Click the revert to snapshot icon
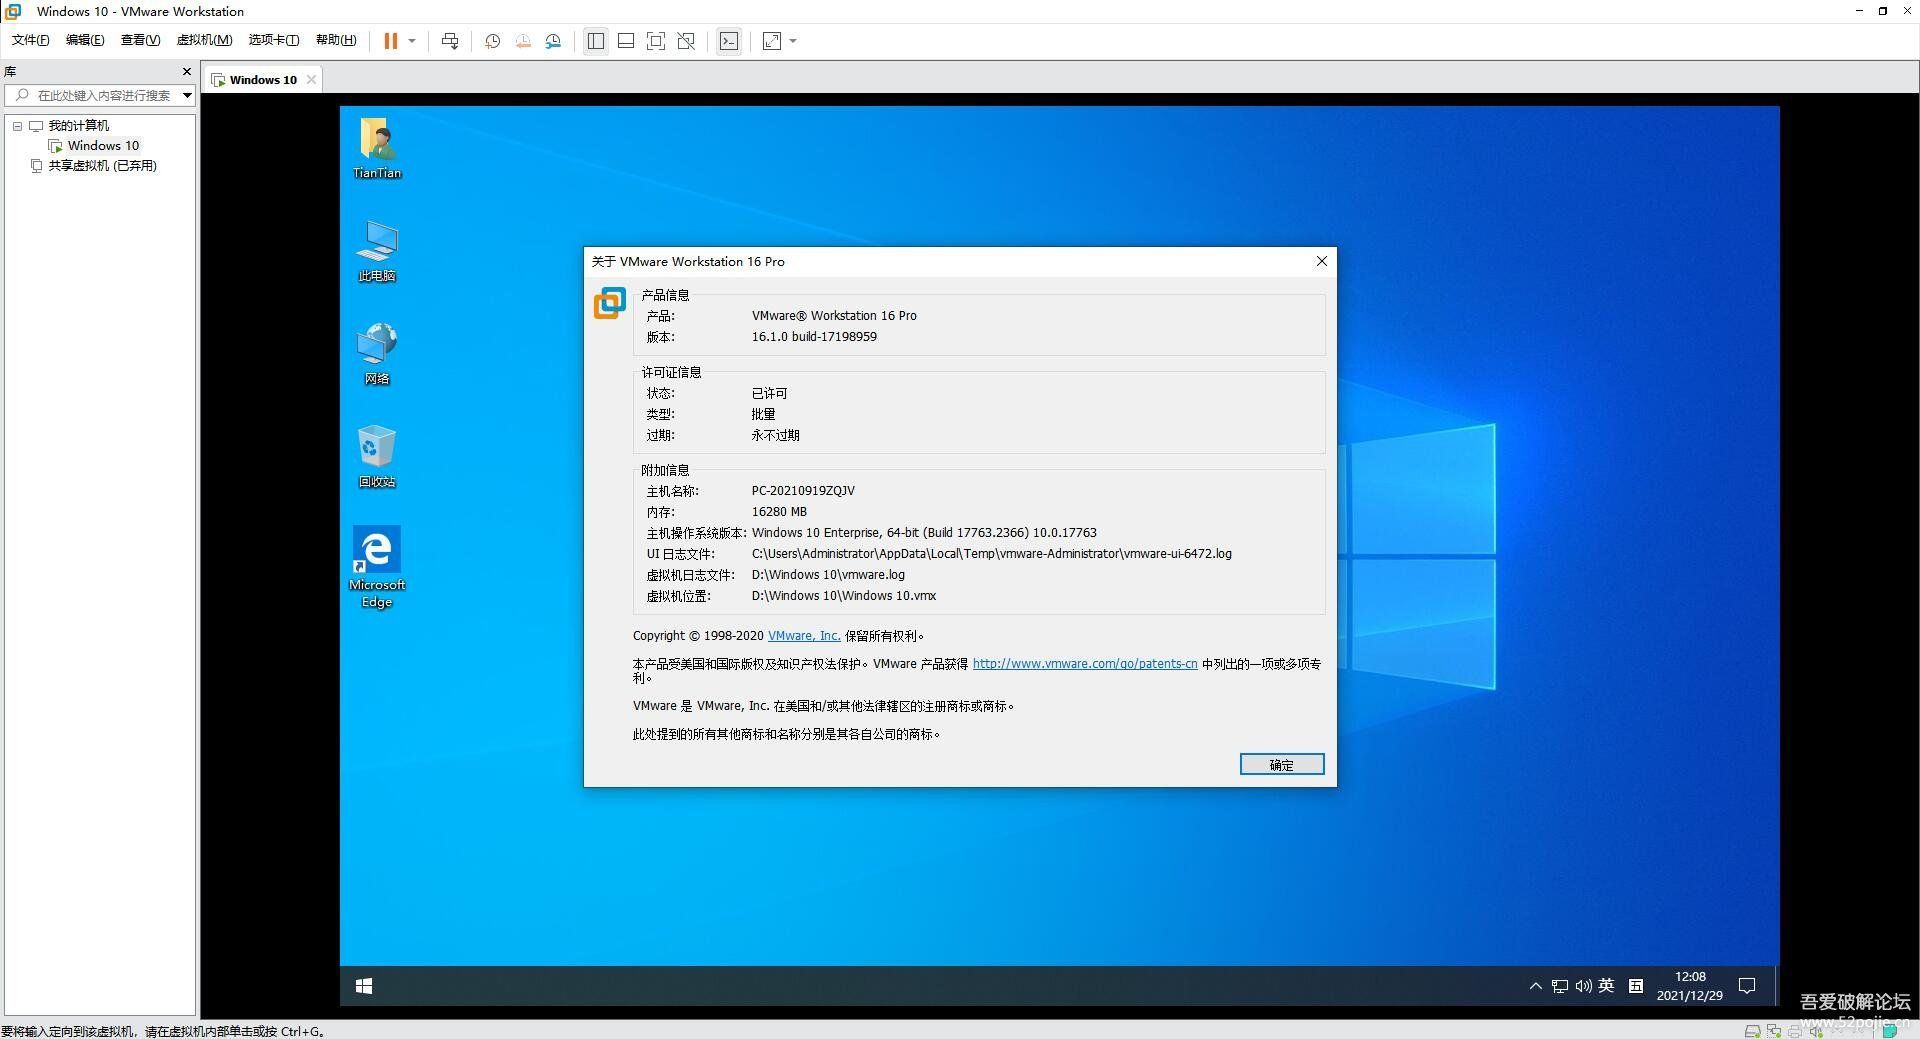 click(x=523, y=41)
